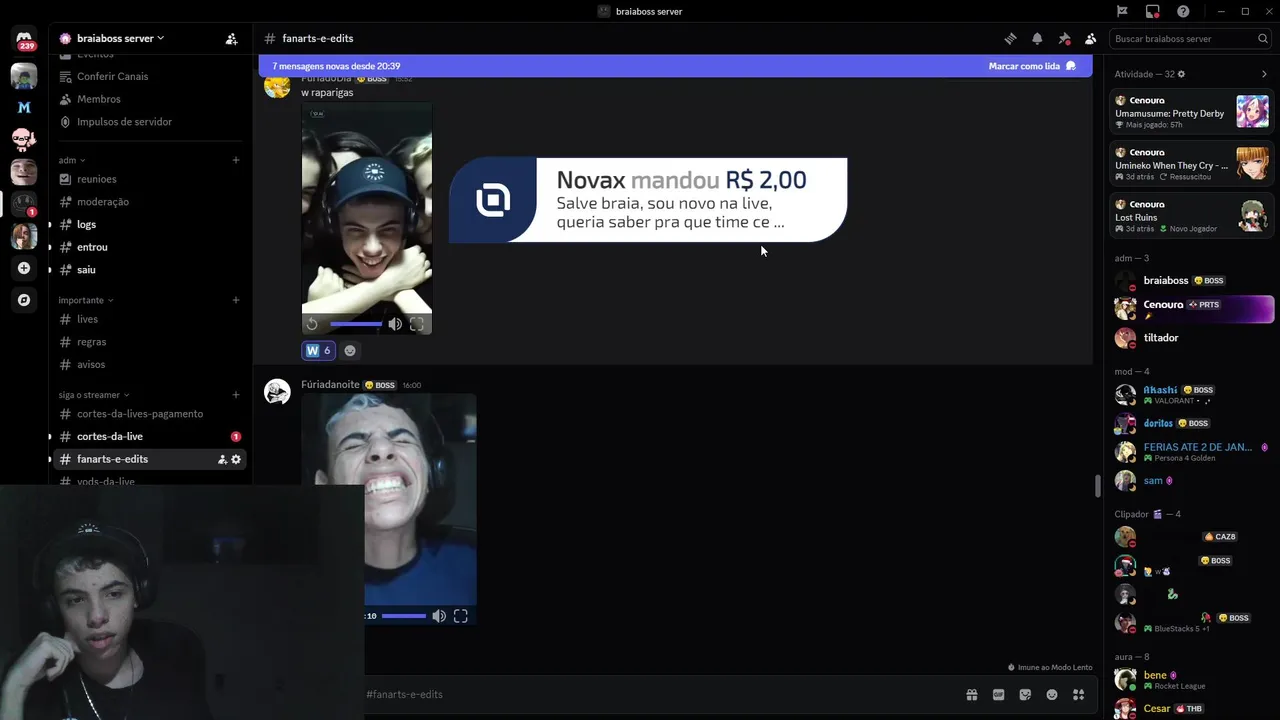Toggle the W reaction with 6 votes
The width and height of the screenshot is (1280, 720).
318,350
